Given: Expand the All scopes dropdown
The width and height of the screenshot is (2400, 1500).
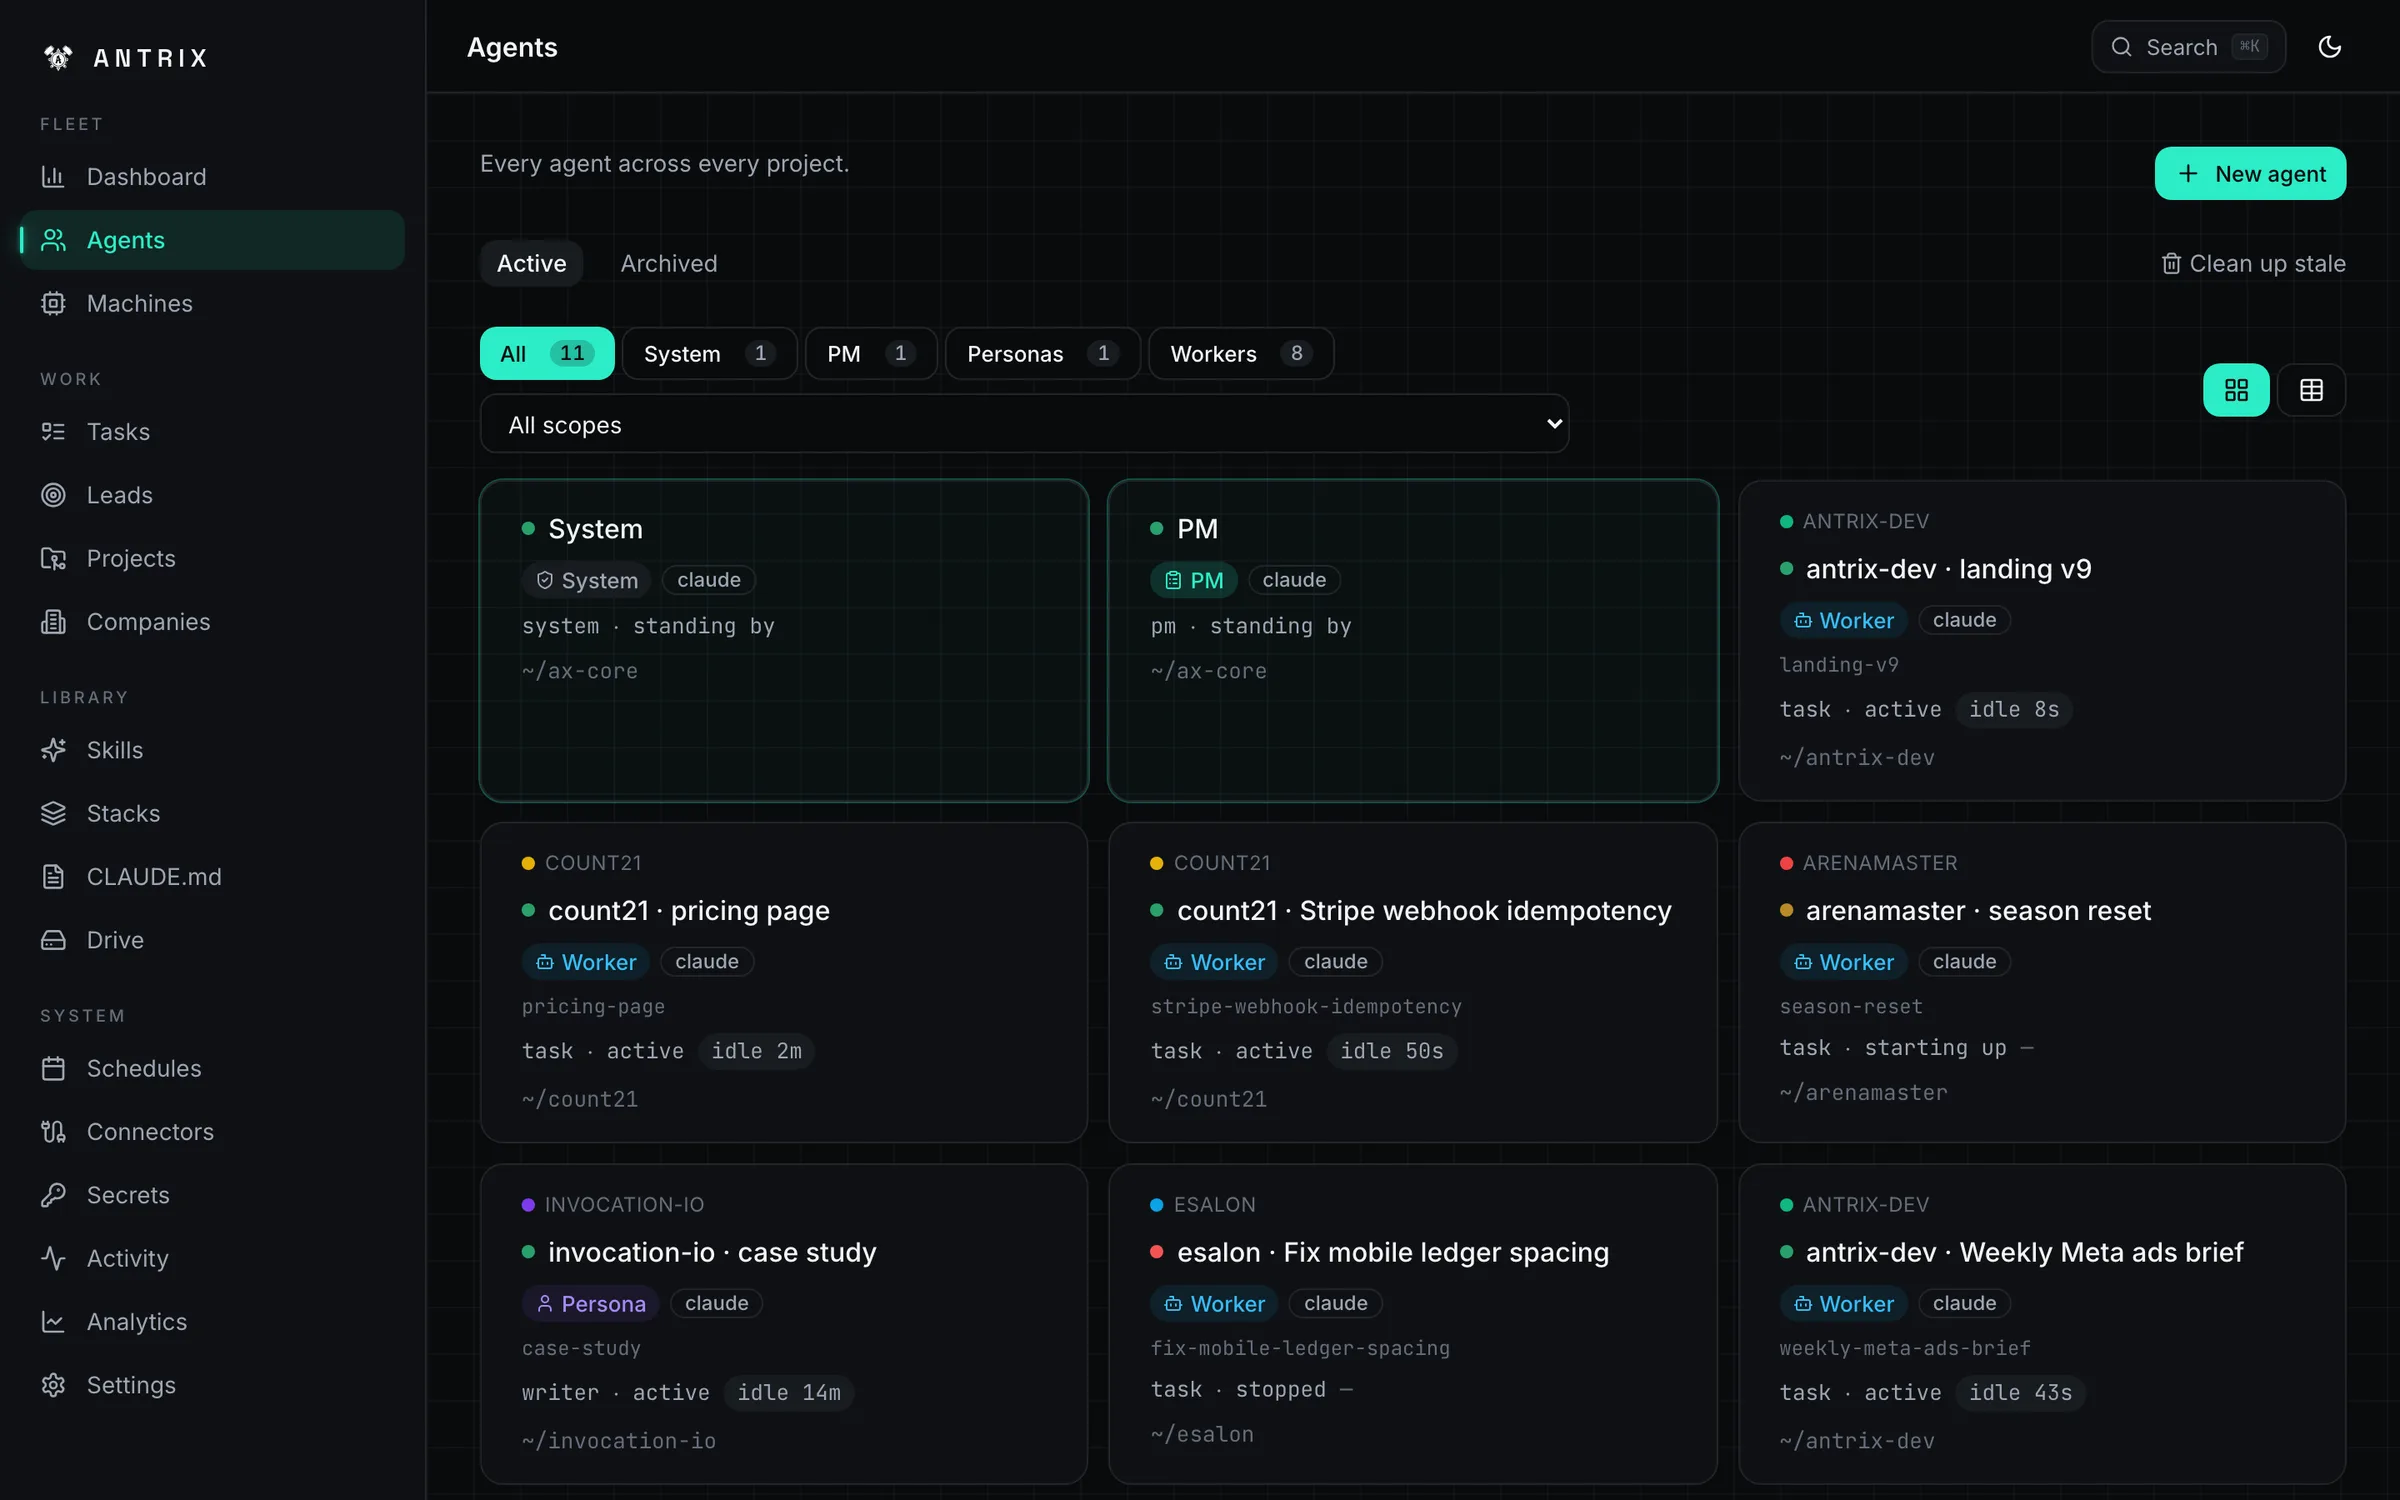Looking at the screenshot, I should (1024, 424).
